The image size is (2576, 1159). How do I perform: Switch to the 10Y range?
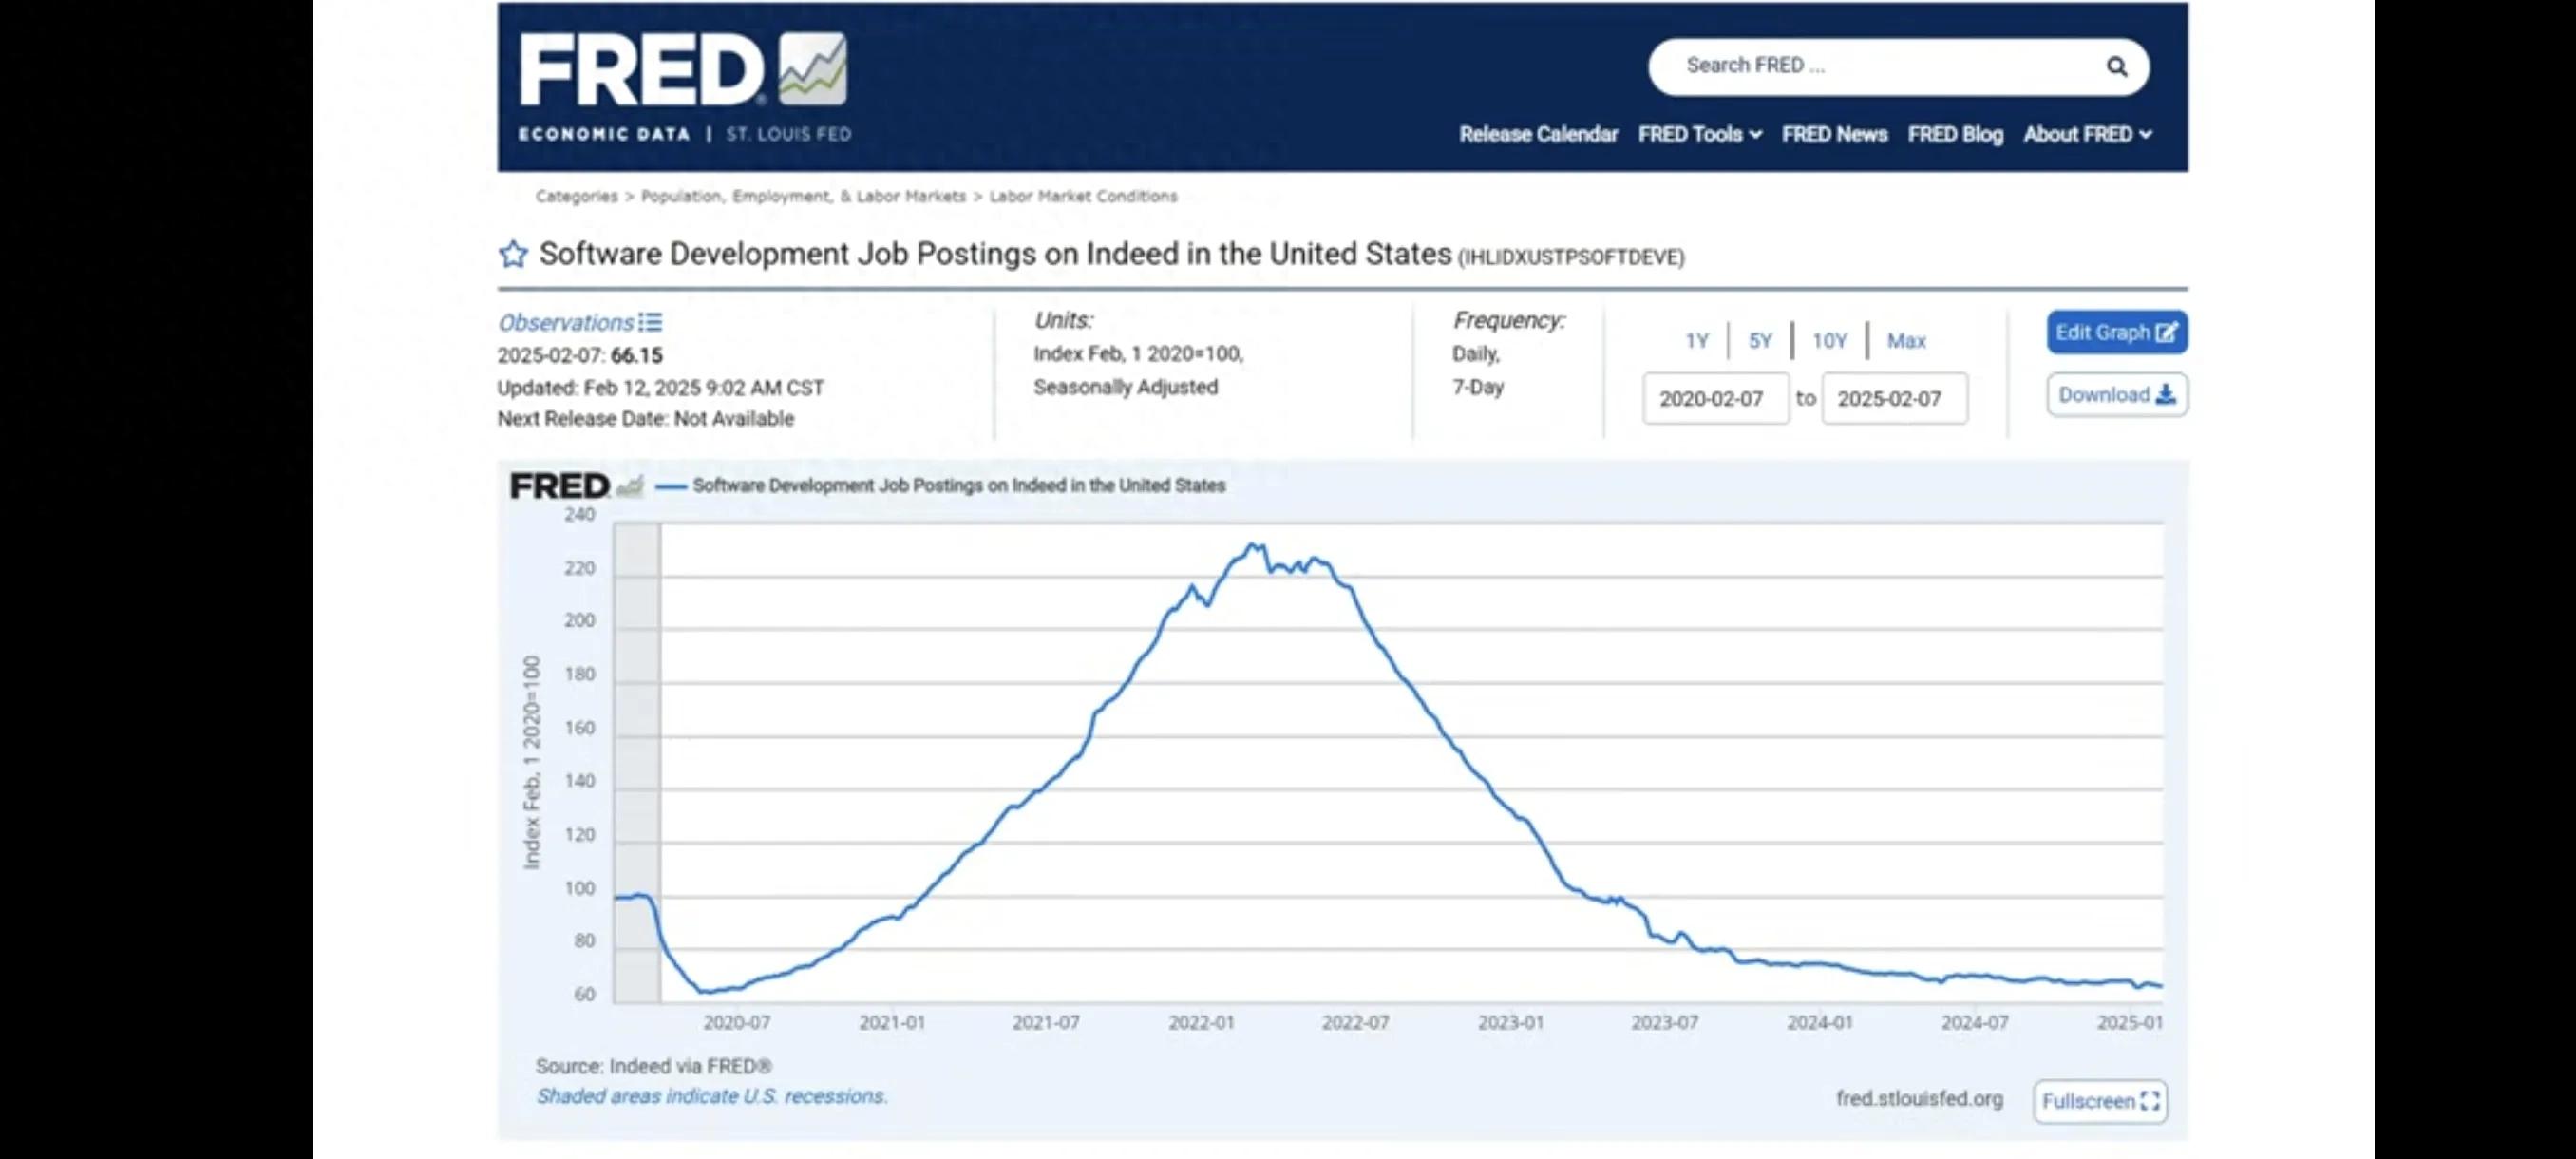[x=1829, y=341]
